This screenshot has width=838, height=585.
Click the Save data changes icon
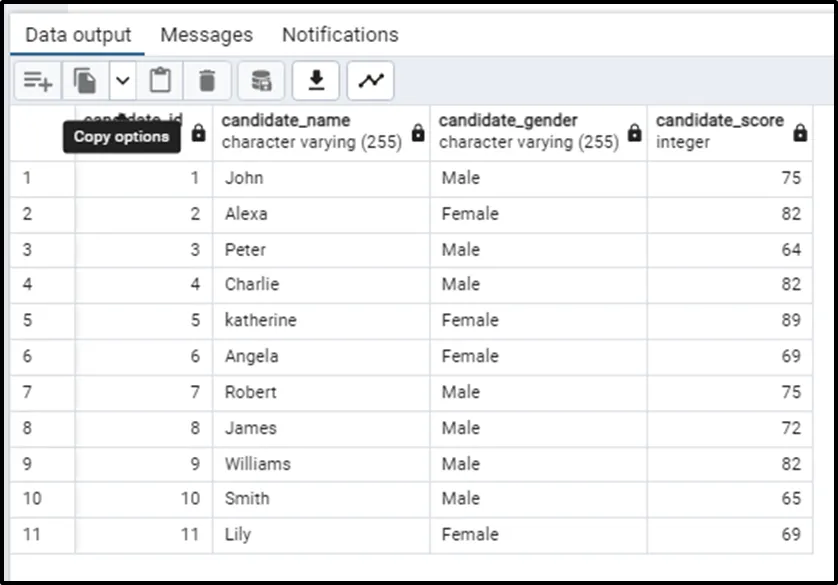[x=261, y=81]
